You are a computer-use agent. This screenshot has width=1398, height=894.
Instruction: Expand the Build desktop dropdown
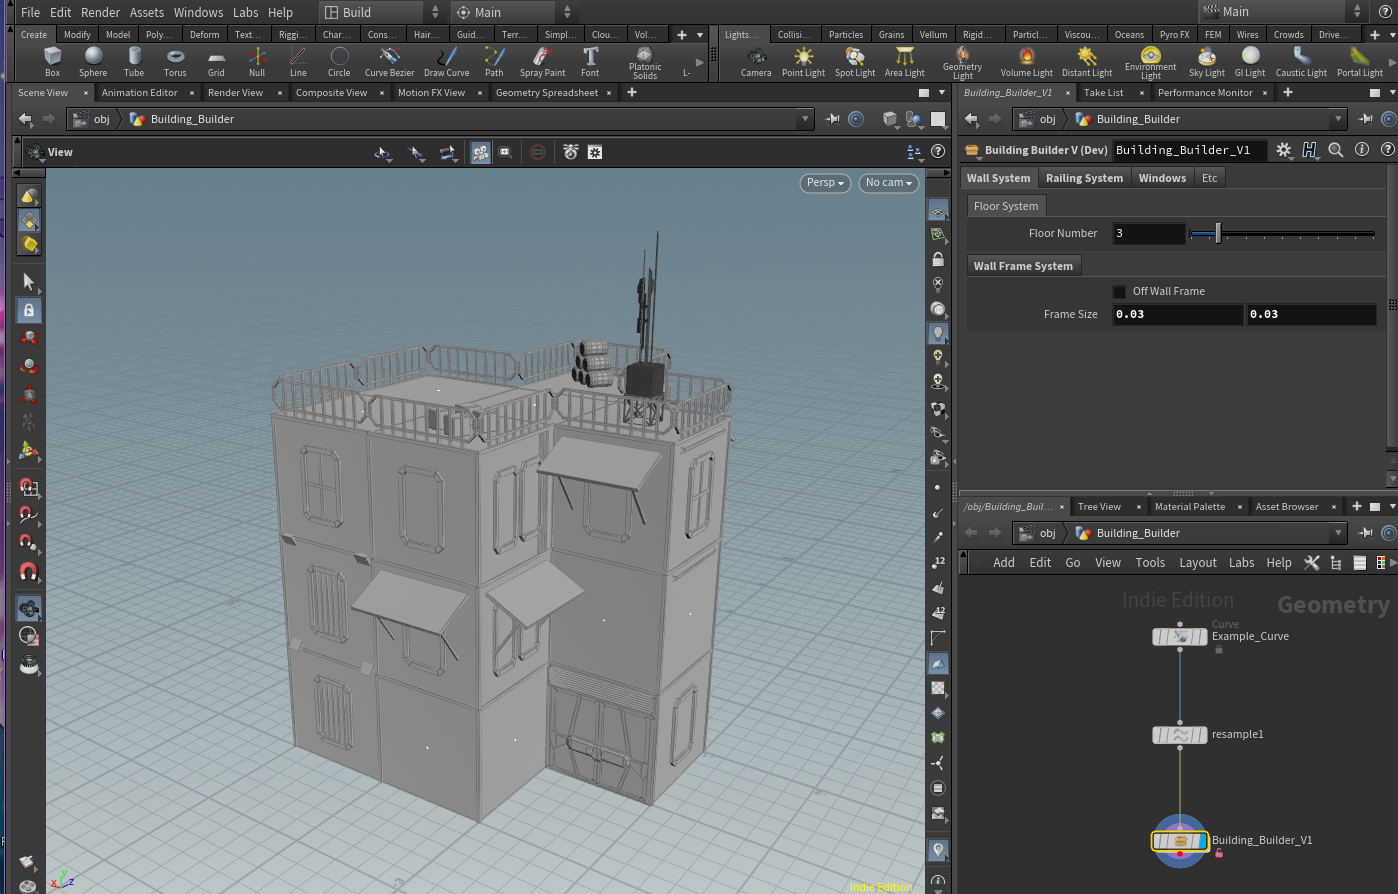(434, 12)
